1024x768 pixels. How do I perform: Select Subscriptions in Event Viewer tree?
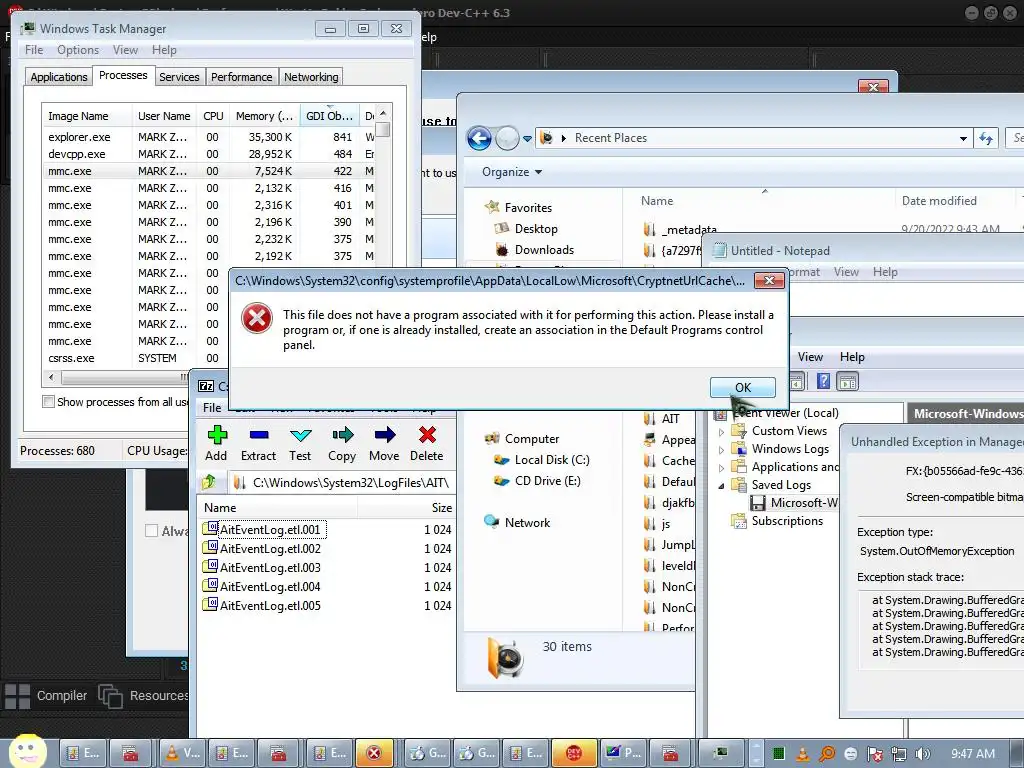click(x=787, y=520)
